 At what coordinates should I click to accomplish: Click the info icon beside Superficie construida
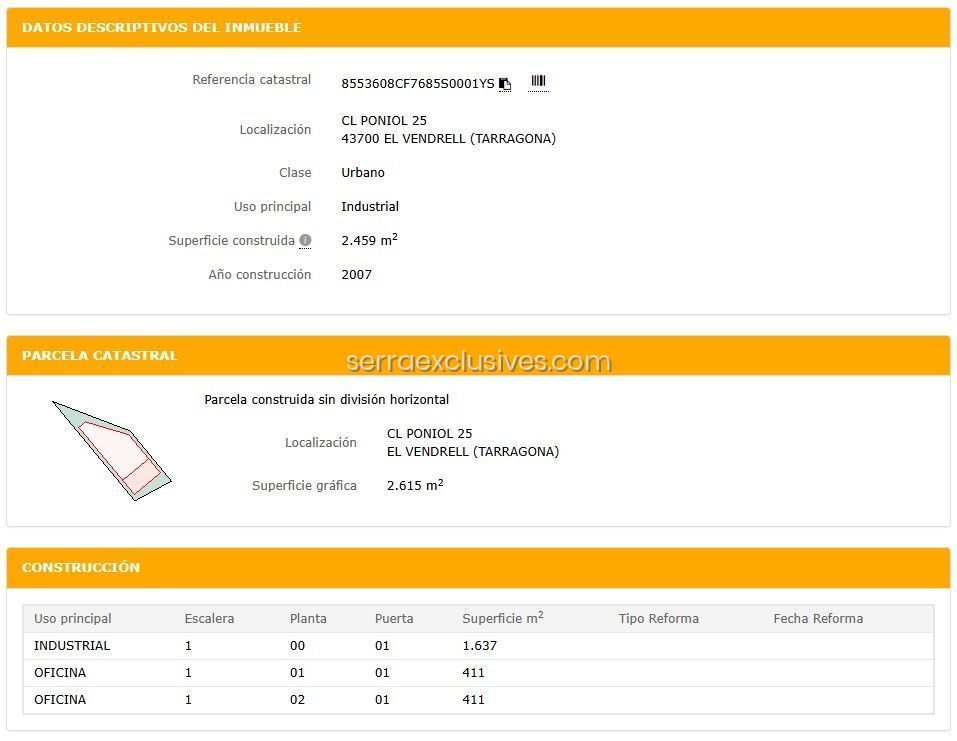tap(305, 240)
